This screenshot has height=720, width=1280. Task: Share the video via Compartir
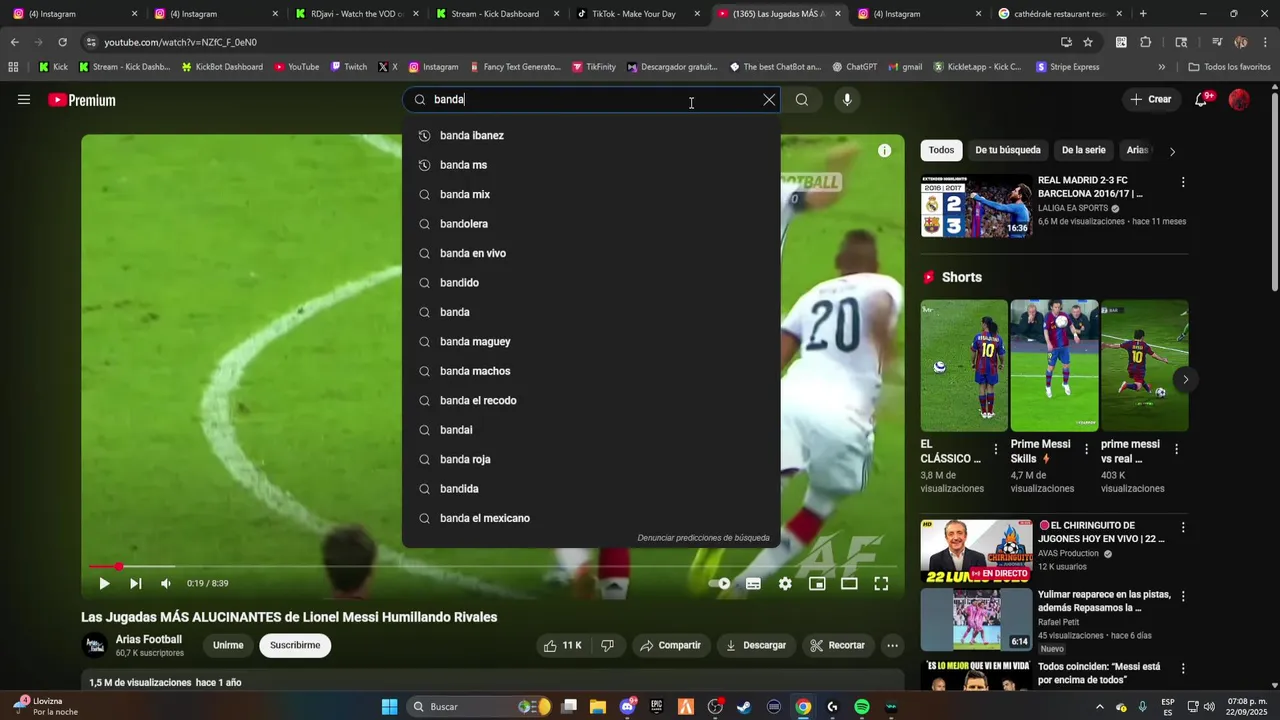coord(670,646)
